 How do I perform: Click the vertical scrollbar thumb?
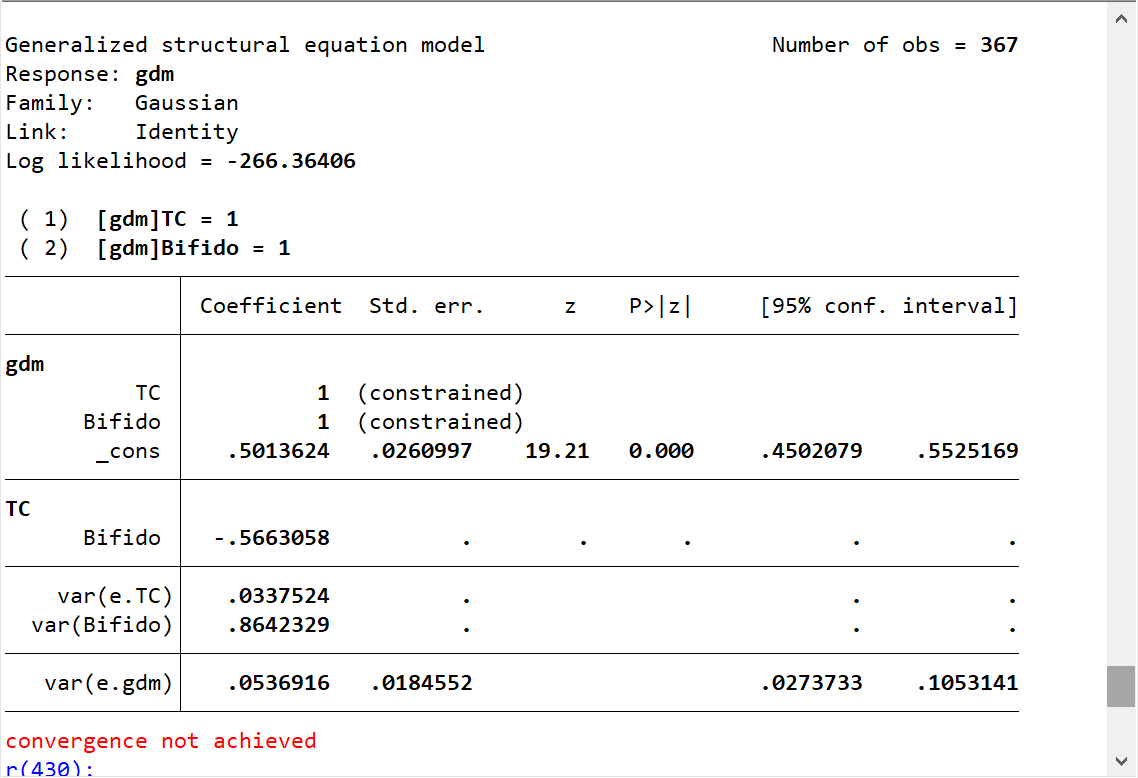[x=1120, y=686]
